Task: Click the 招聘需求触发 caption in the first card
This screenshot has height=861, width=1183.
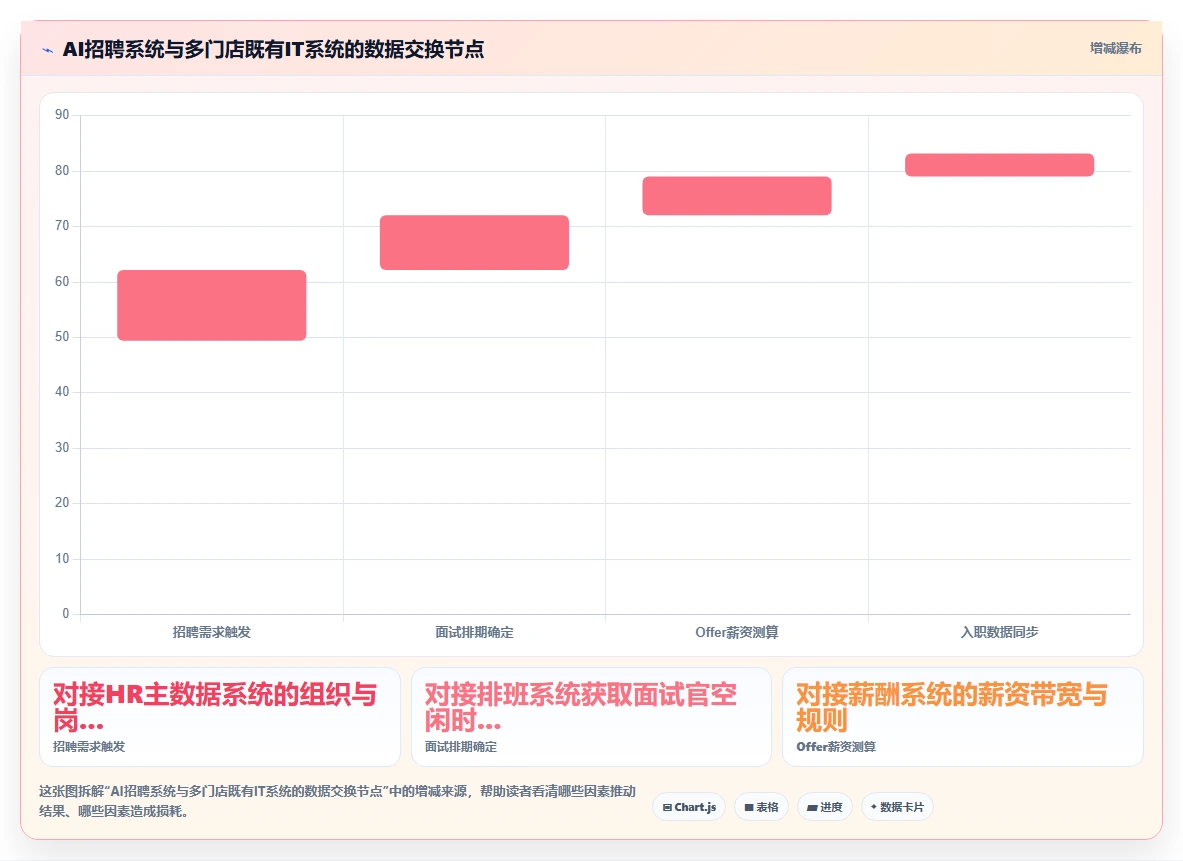Action: point(89,746)
